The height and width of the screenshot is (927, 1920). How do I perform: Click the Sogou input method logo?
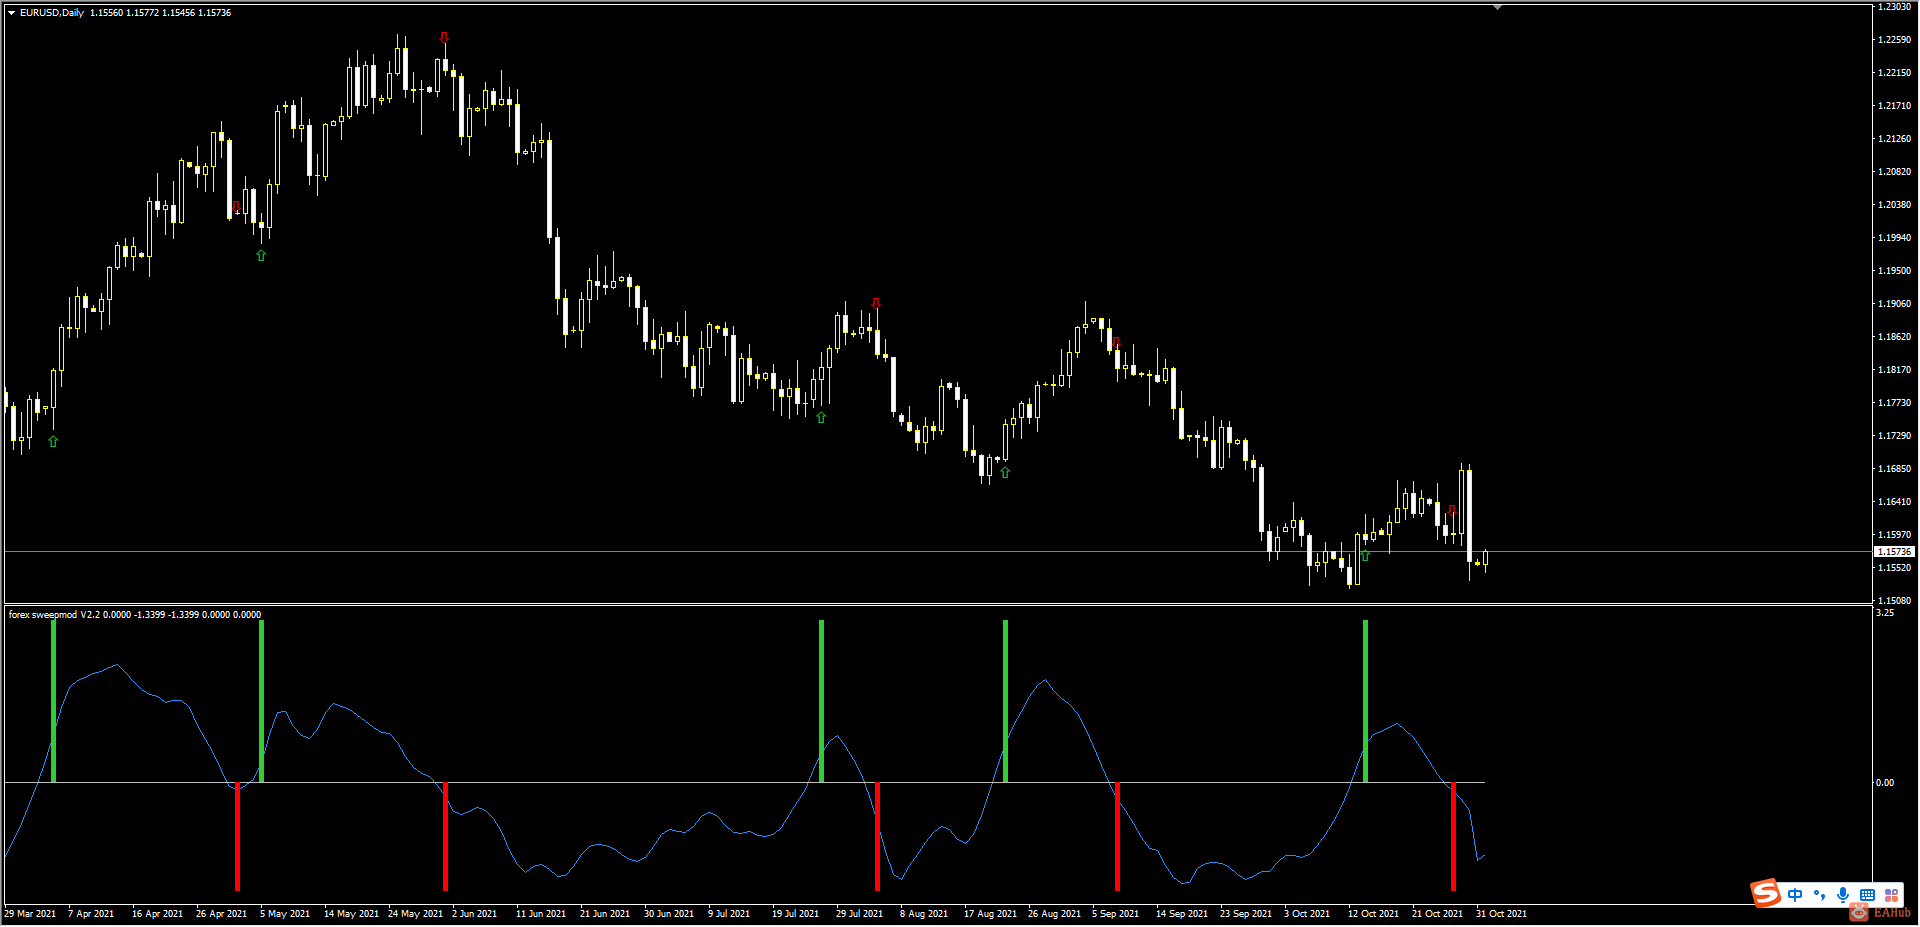(x=1766, y=893)
